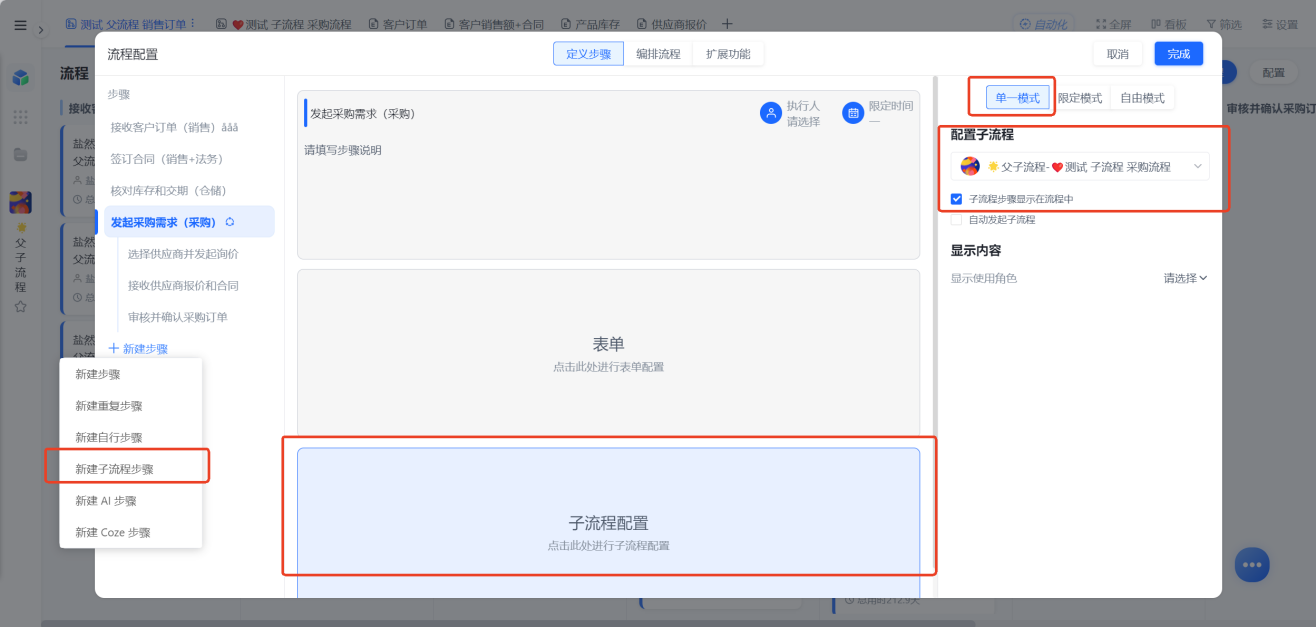Expand the sidebar arrow beside the hamburger menu

click(x=41, y=30)
